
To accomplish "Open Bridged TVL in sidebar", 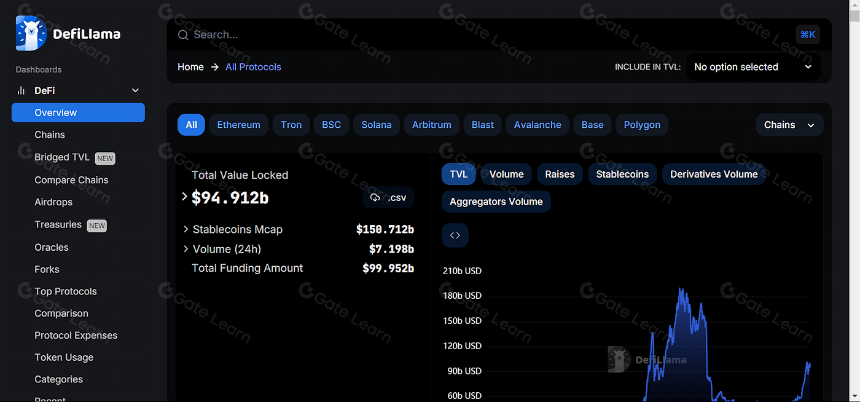I will (x=61, y=157).
